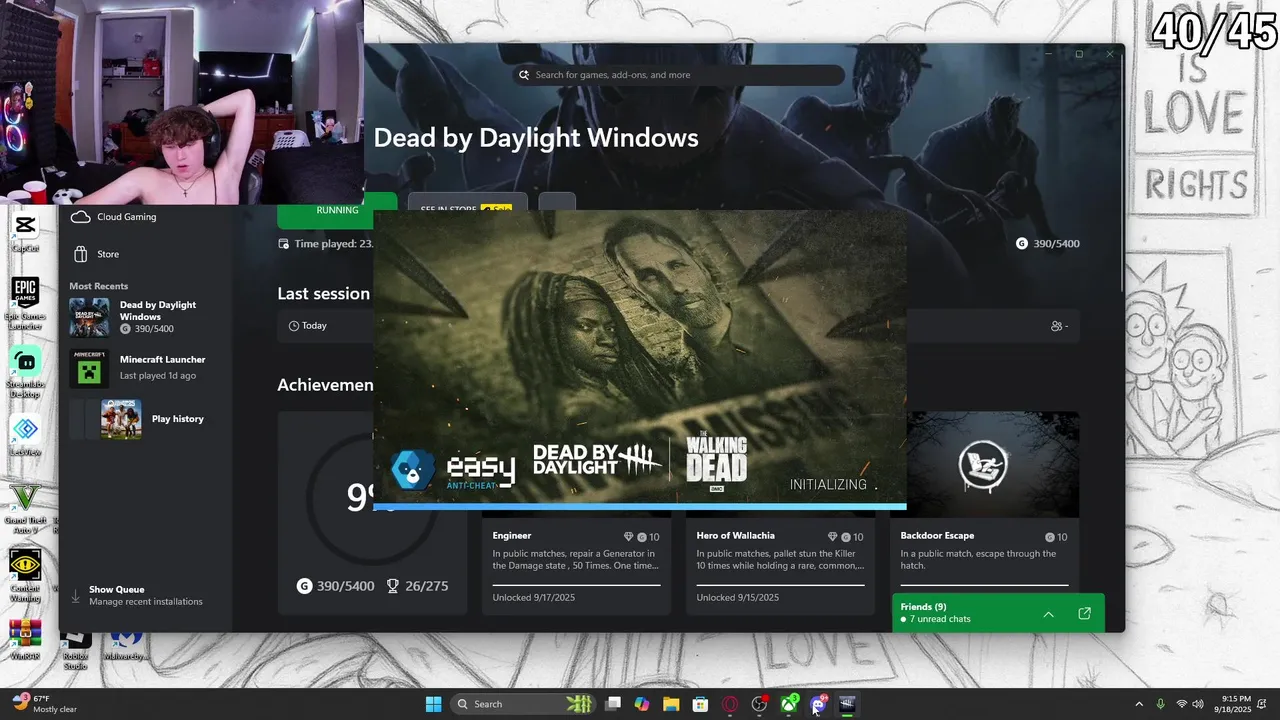This screenshot has height=720, width=1280.
Task: Open Copilot from the taskbar
Action: (642, 704)
